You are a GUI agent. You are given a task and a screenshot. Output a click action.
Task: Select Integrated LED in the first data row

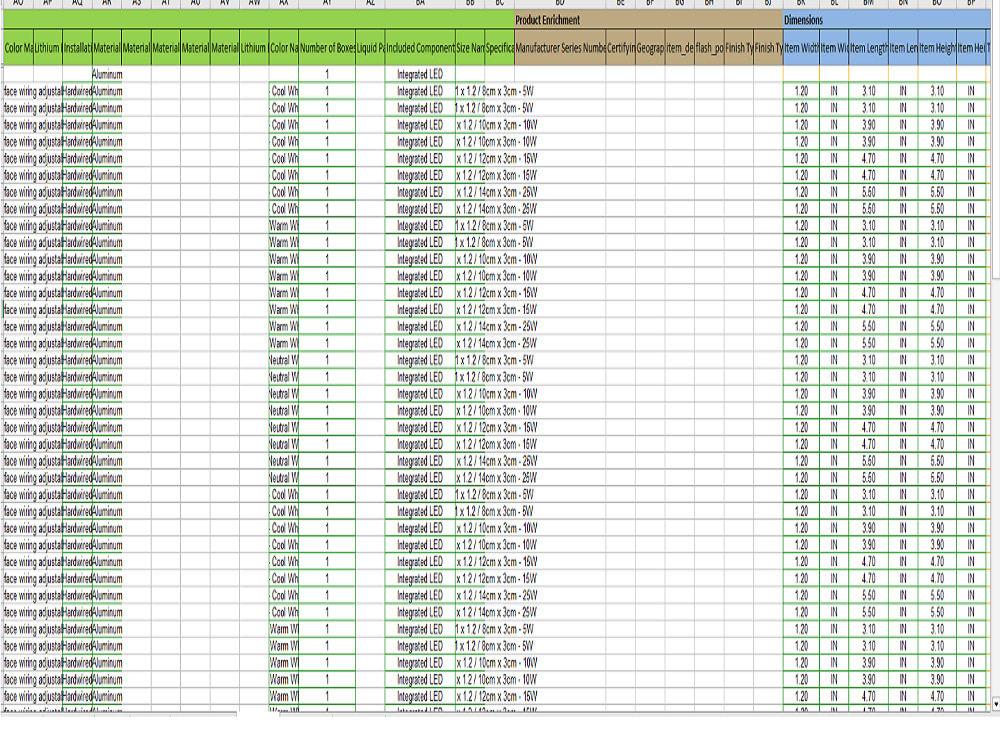click(420, 74)
